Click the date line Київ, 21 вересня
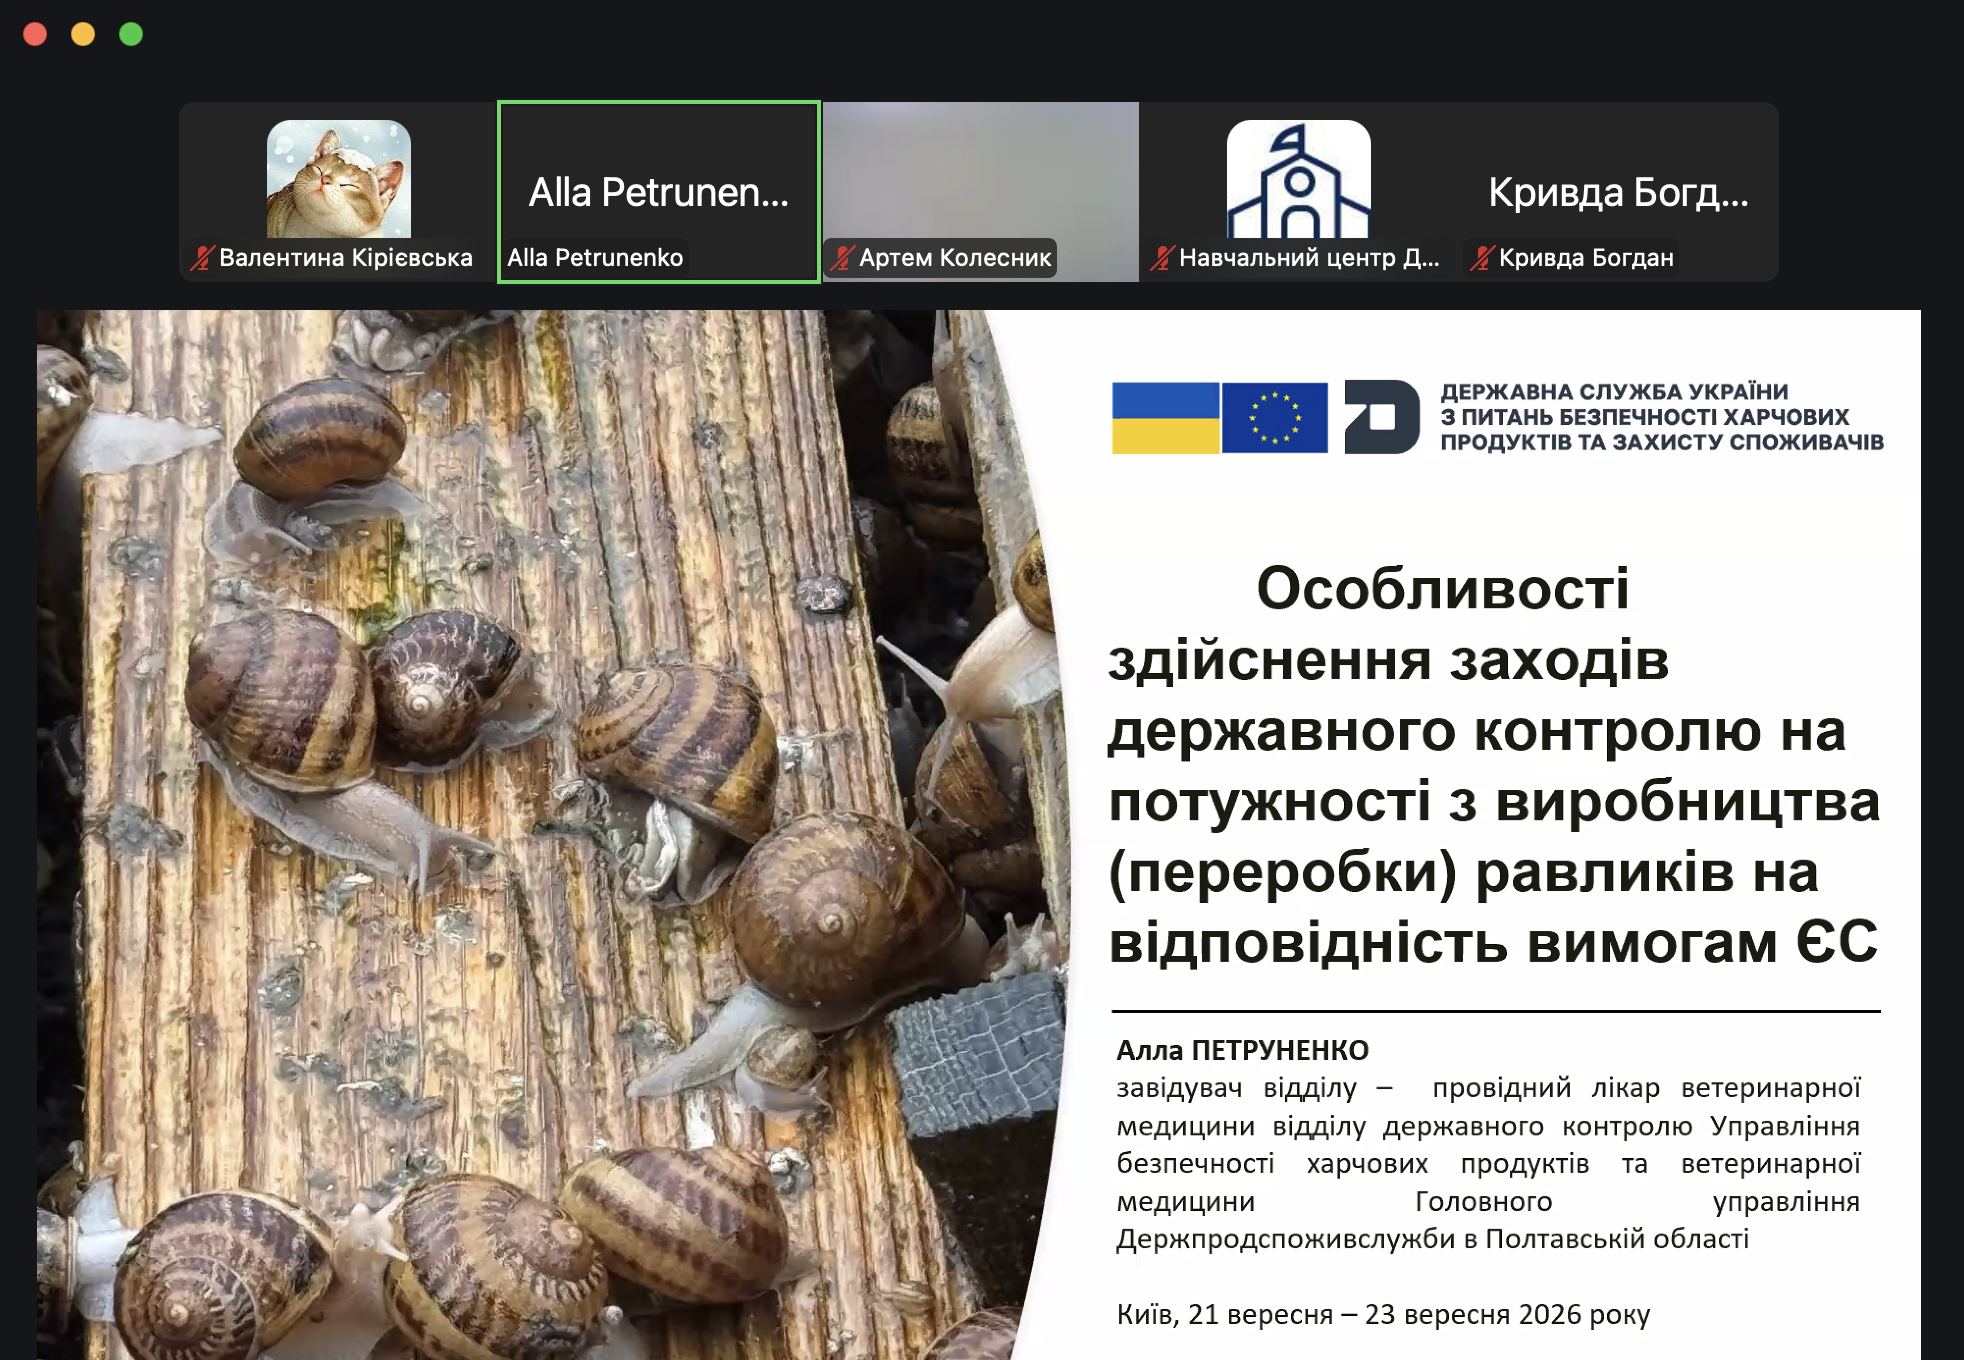This screenshot has width=1964, height=1360. (1383, 1314)
